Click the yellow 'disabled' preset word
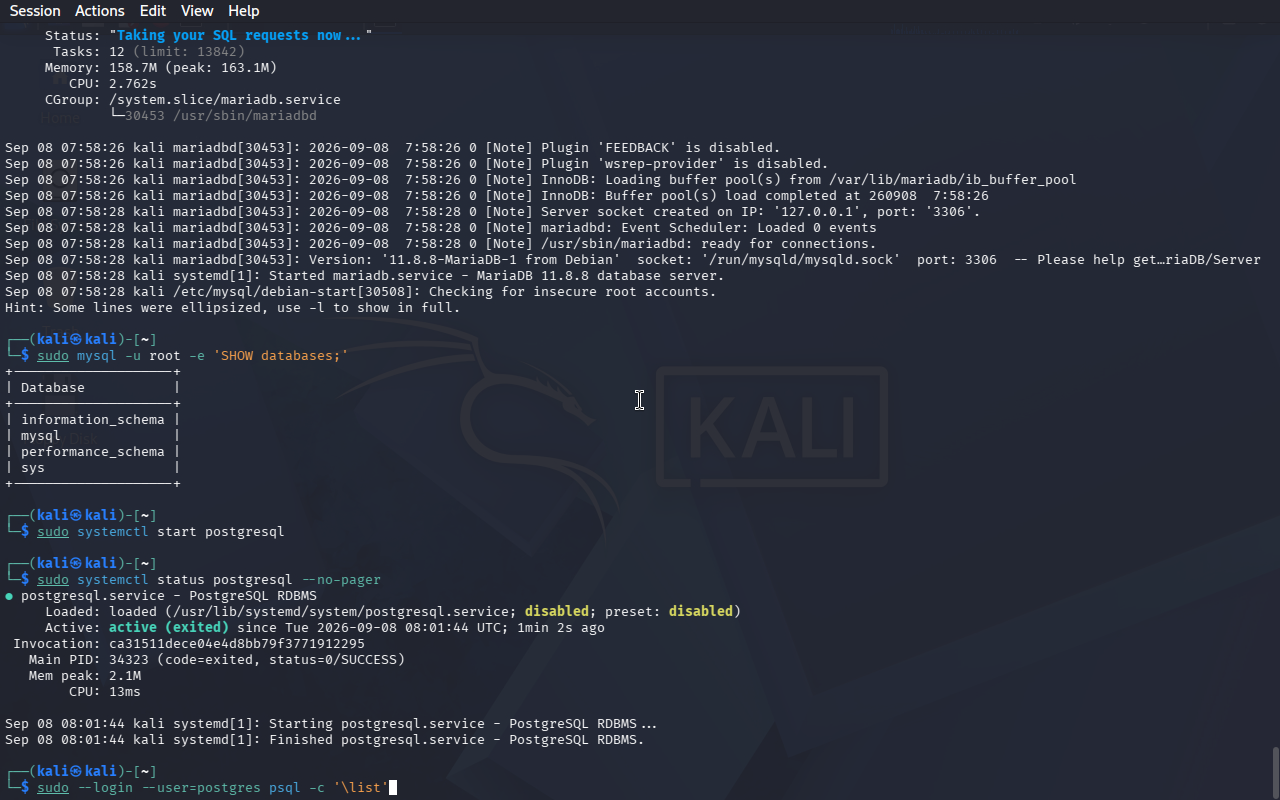Viewport: 1280px width, 800px height. 701,612
